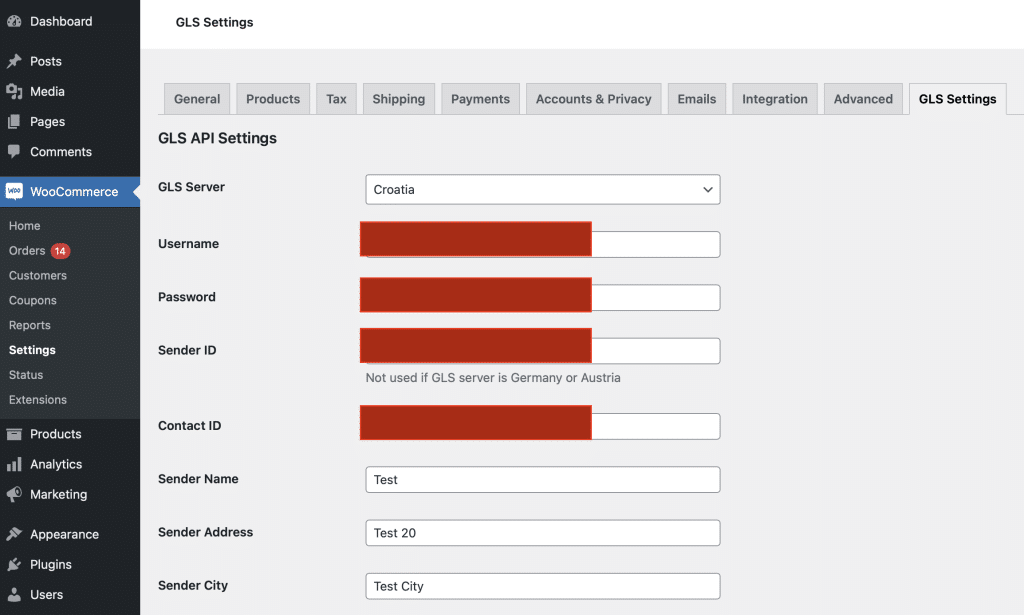Image resolution: width=1024 pixels, height=615 pixels.
Task: Click the Marketing megaphone icon
Action: [x=14, y=494]
